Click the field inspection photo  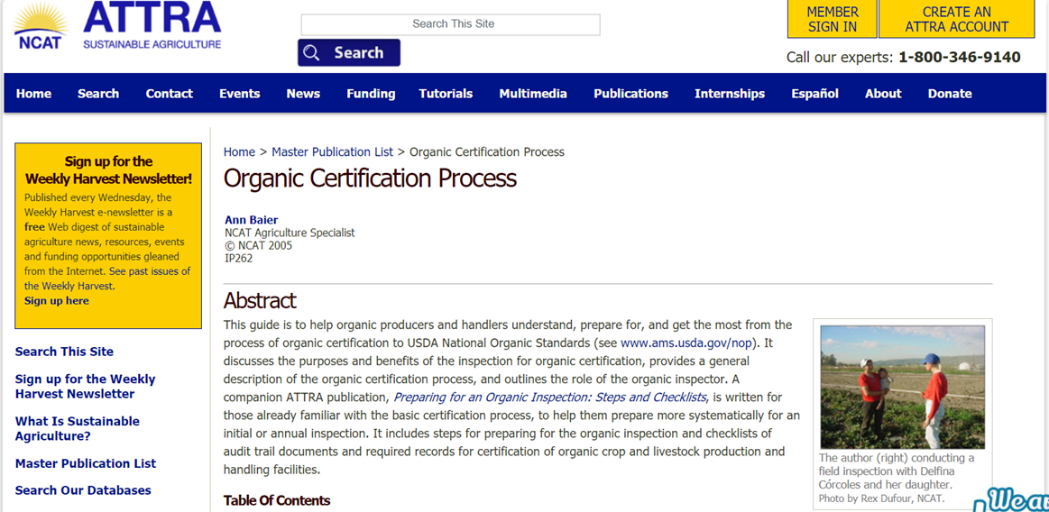click(x=902, y=387)
